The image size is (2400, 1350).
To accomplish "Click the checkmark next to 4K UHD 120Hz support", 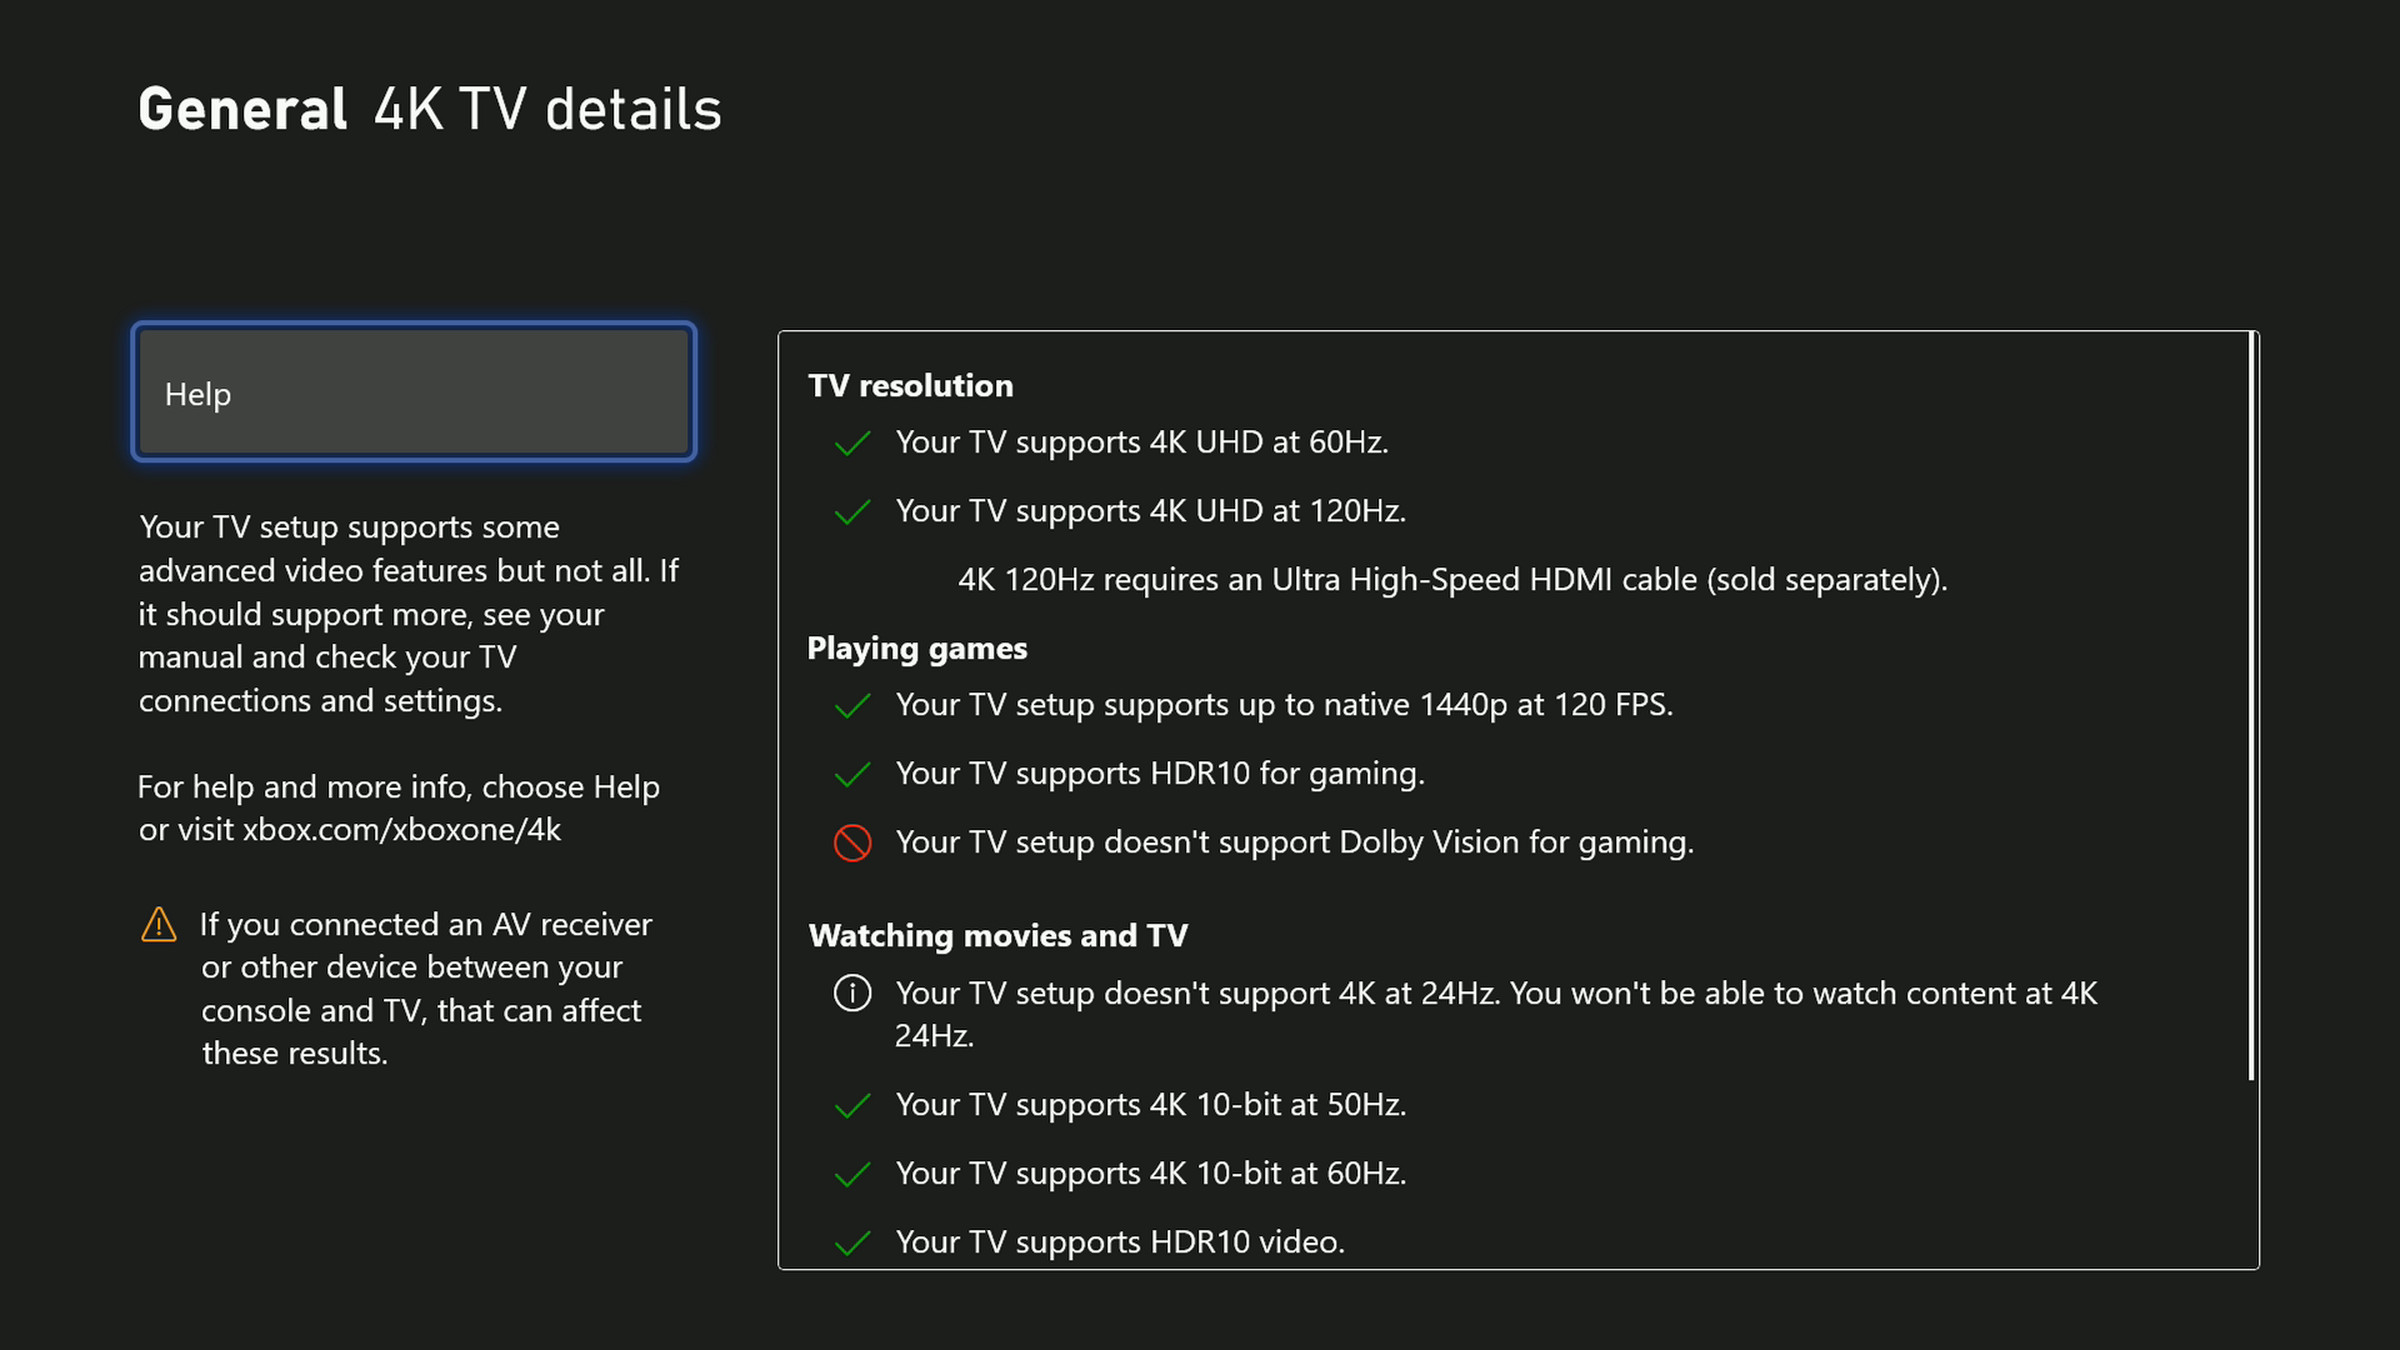I will [852, 511].
